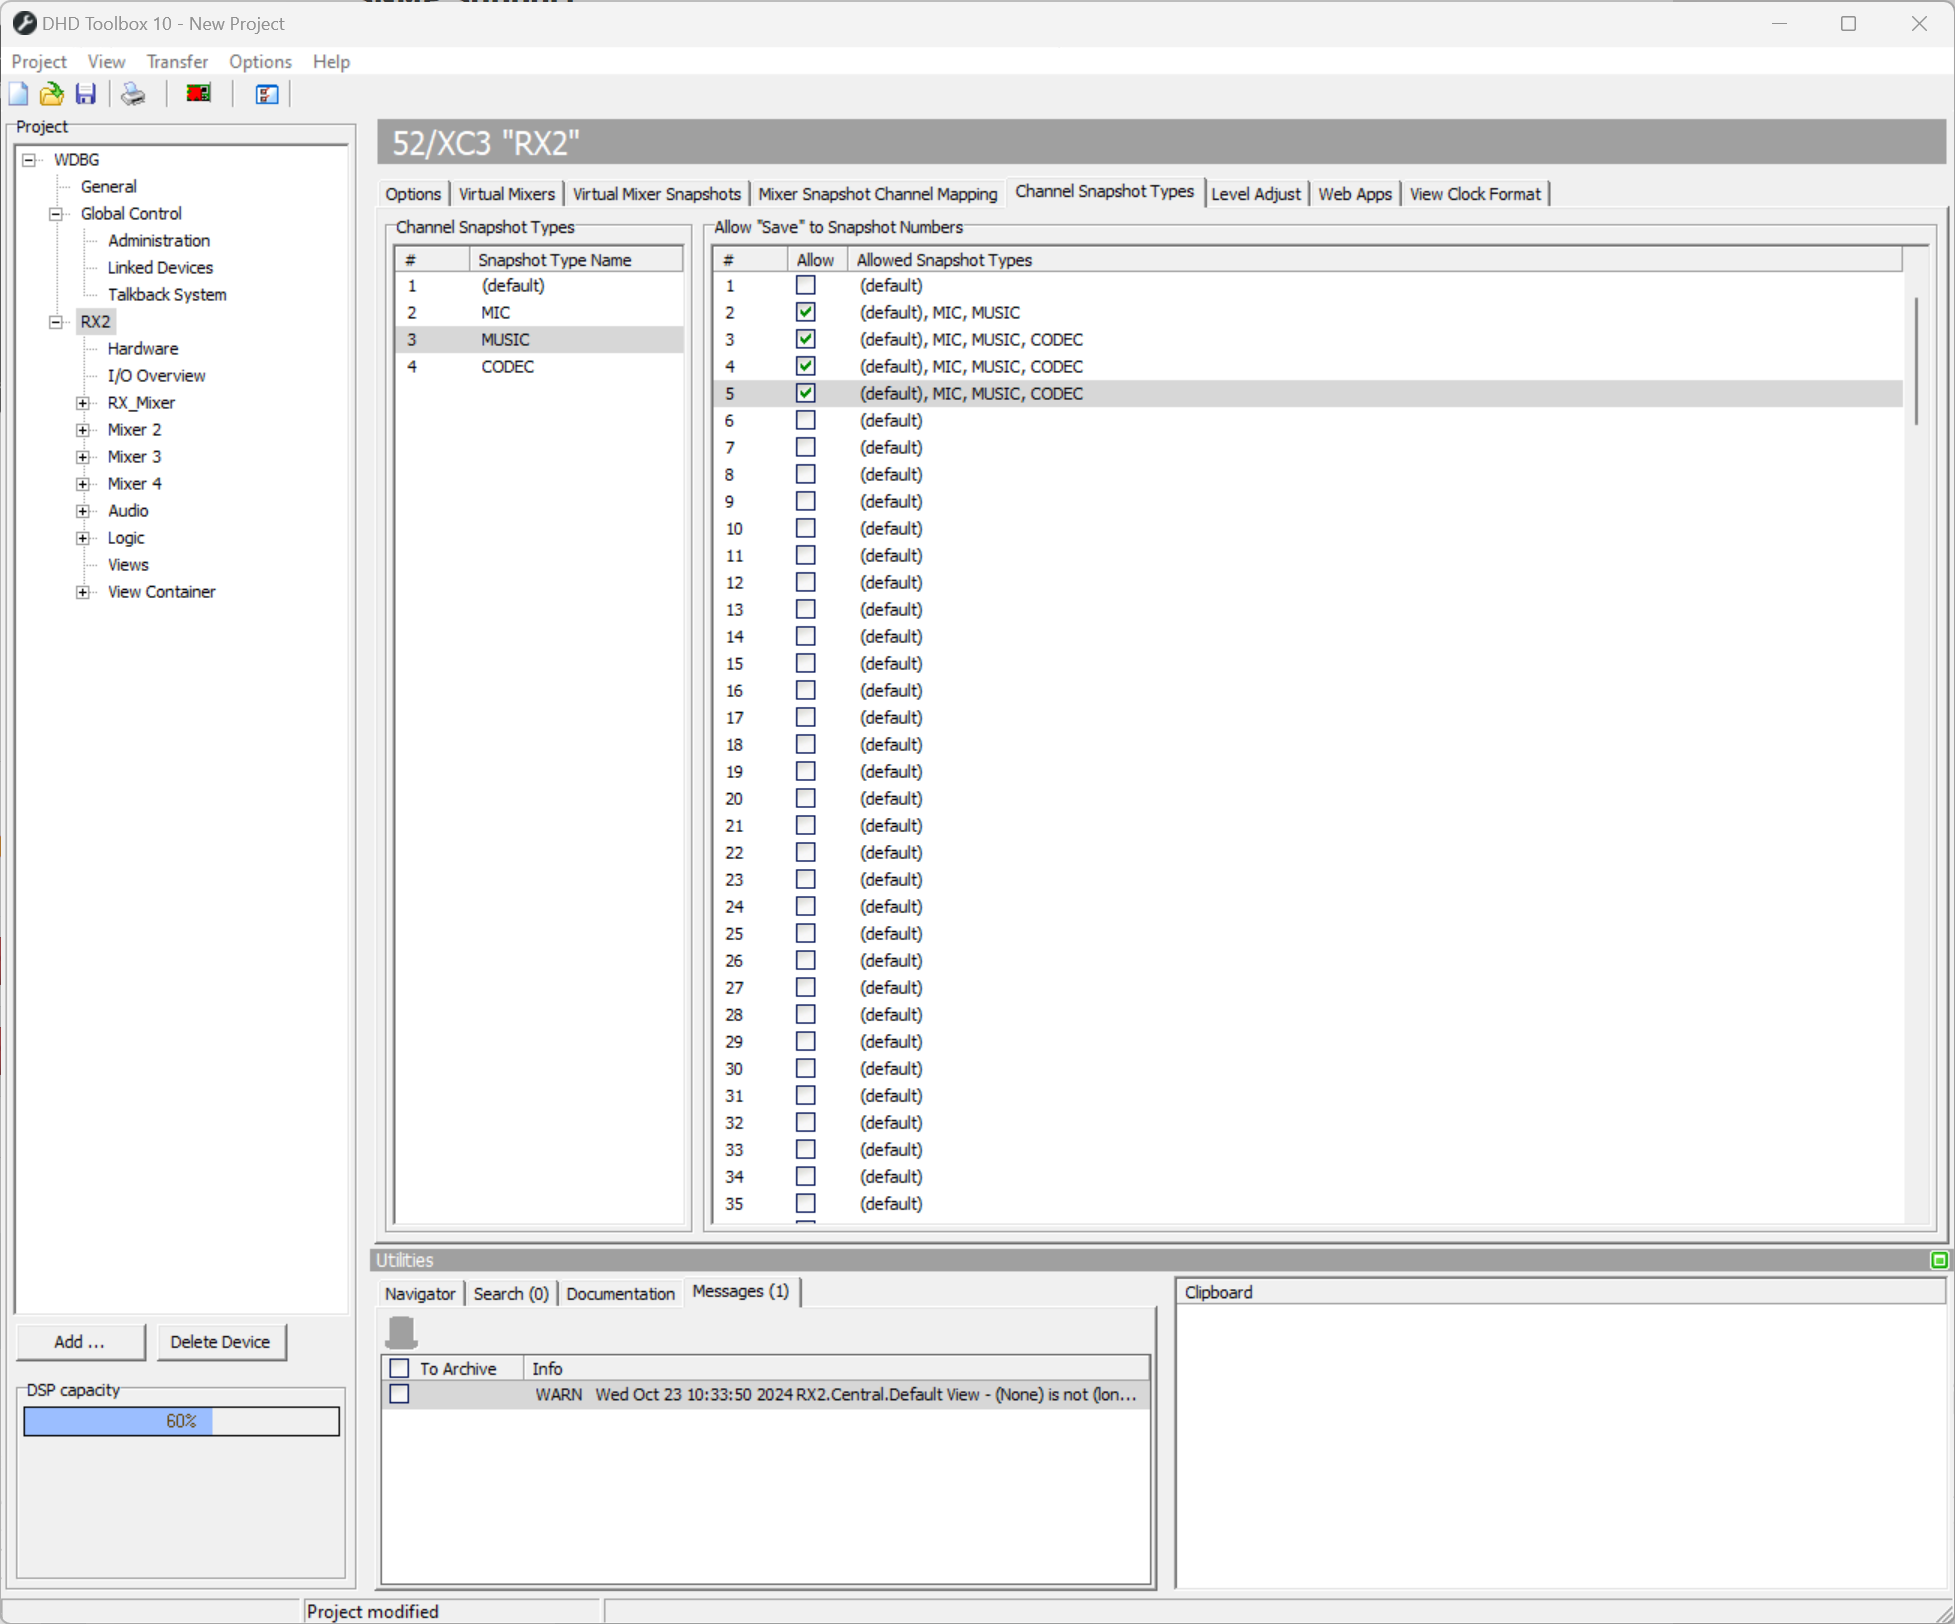
Task: Click the options checklist icon in the toolbar
Action: [x=265, y=93]
